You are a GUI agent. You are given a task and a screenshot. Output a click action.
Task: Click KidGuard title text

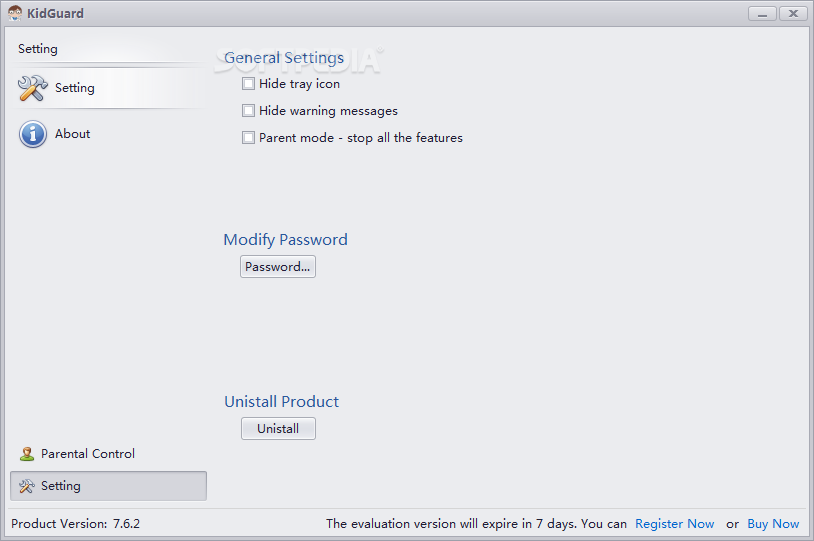(x=55, y=13)
